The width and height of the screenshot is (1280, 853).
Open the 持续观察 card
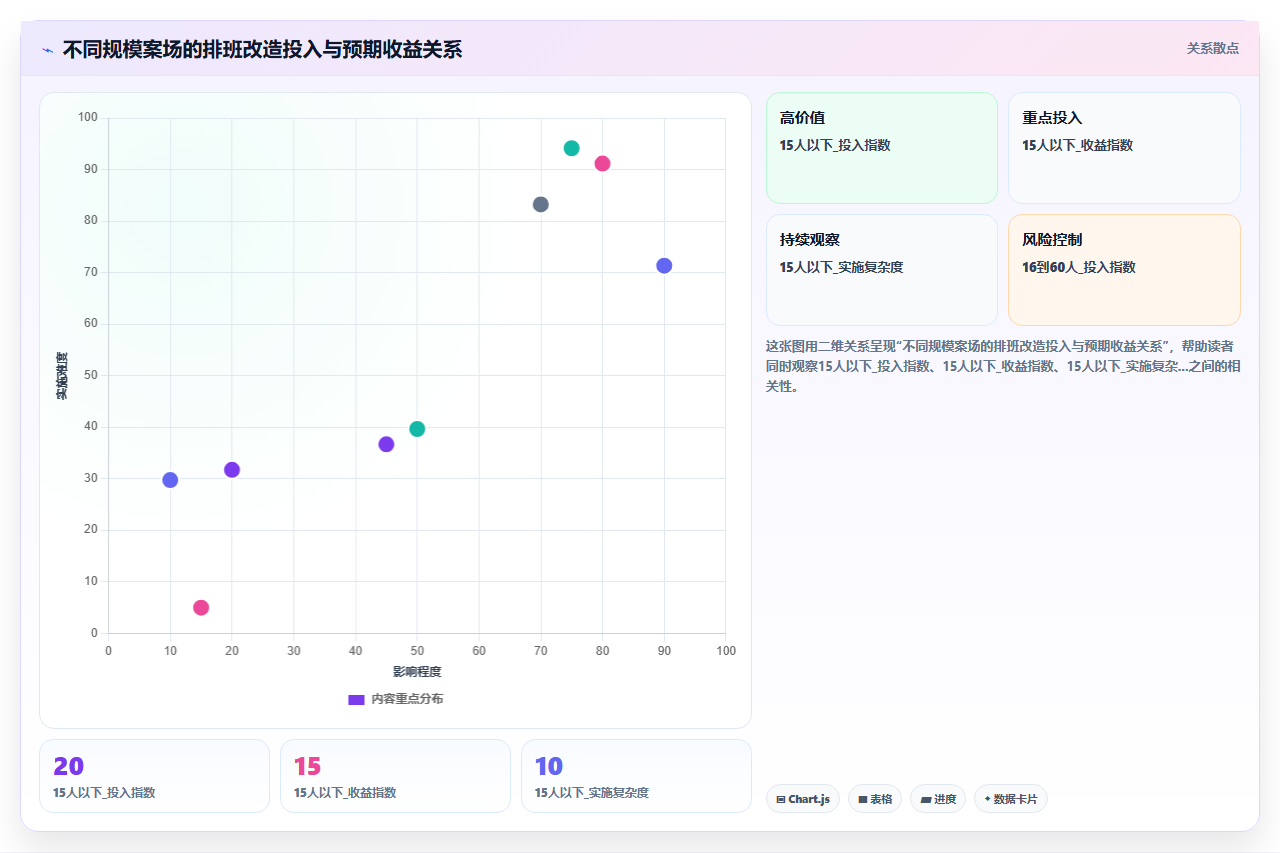pyautogui.click(x=882, y=270)
